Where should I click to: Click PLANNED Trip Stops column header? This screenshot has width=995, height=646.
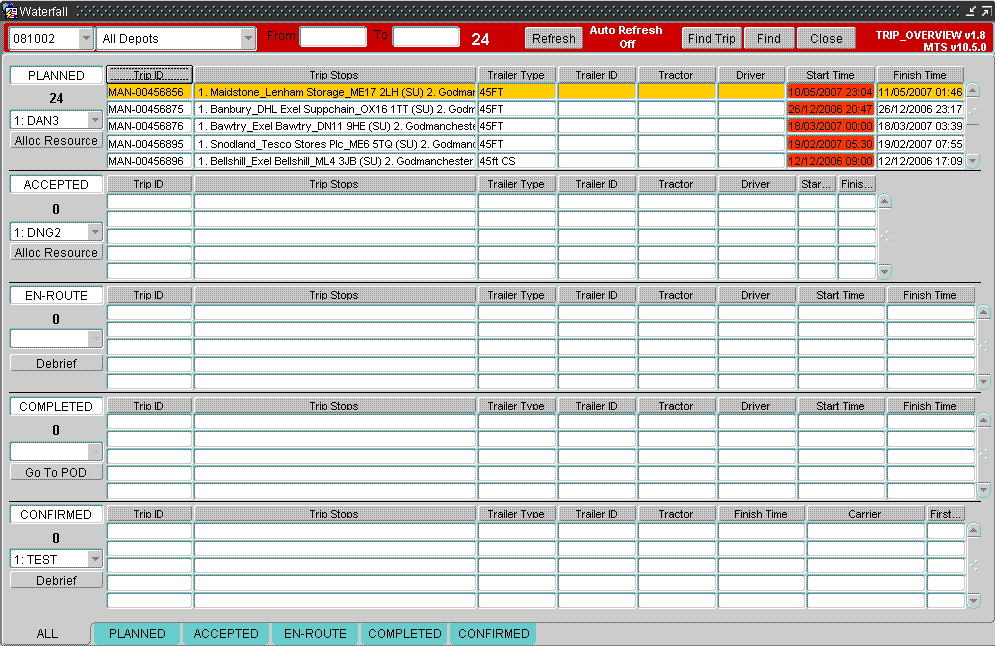click(334, 75)
